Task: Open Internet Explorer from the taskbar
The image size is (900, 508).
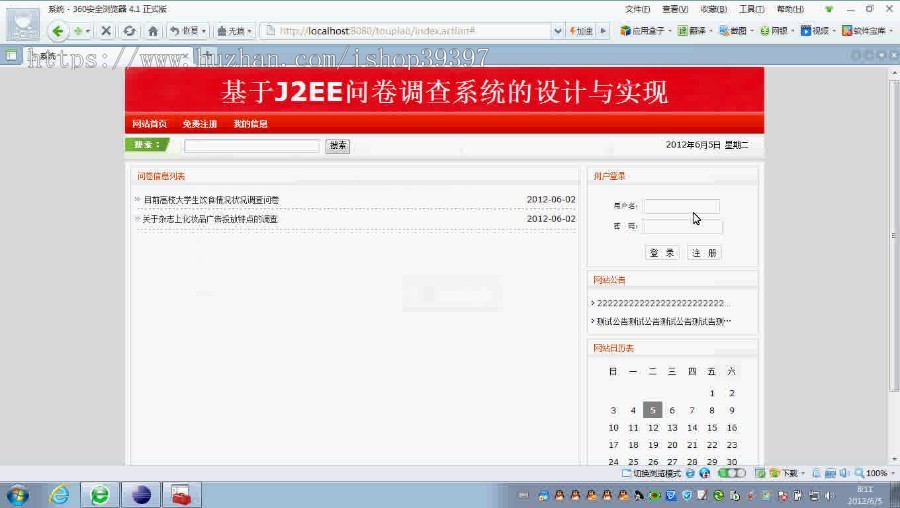Action: tap(59, 495)
